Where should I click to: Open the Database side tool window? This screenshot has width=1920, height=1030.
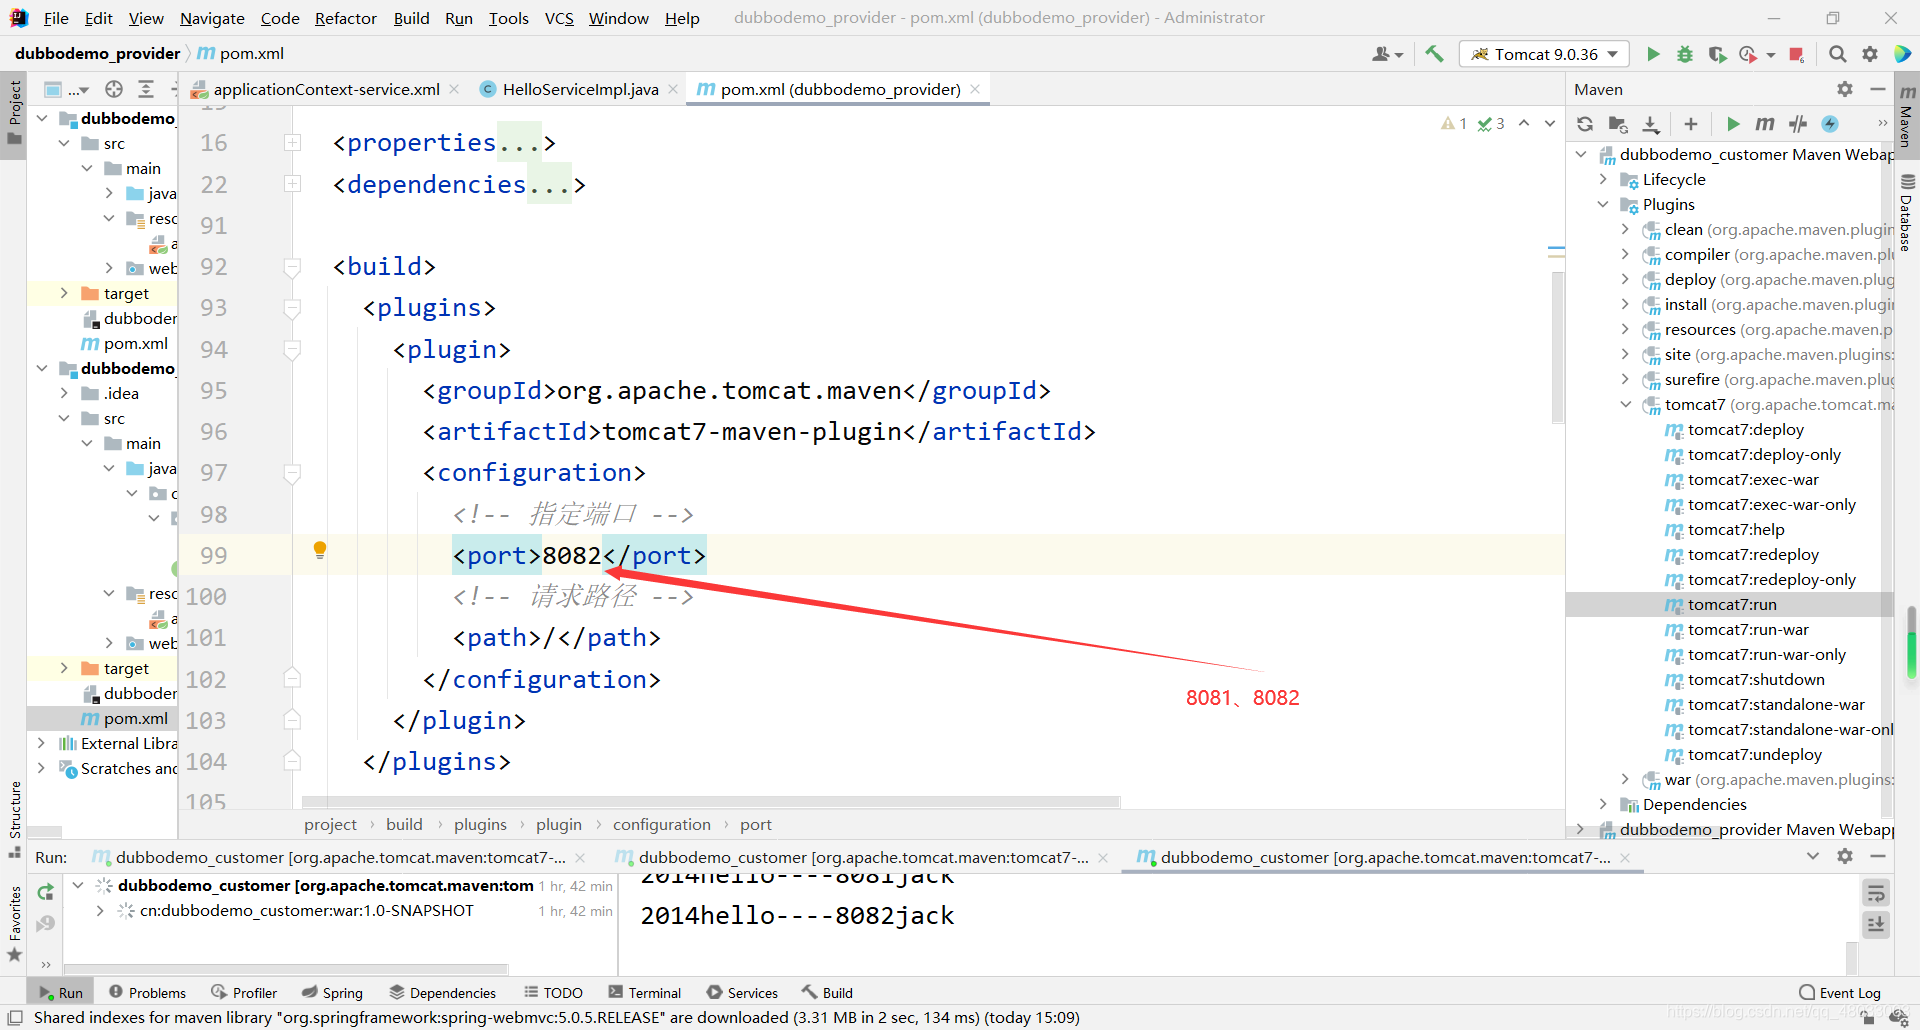1907,212
